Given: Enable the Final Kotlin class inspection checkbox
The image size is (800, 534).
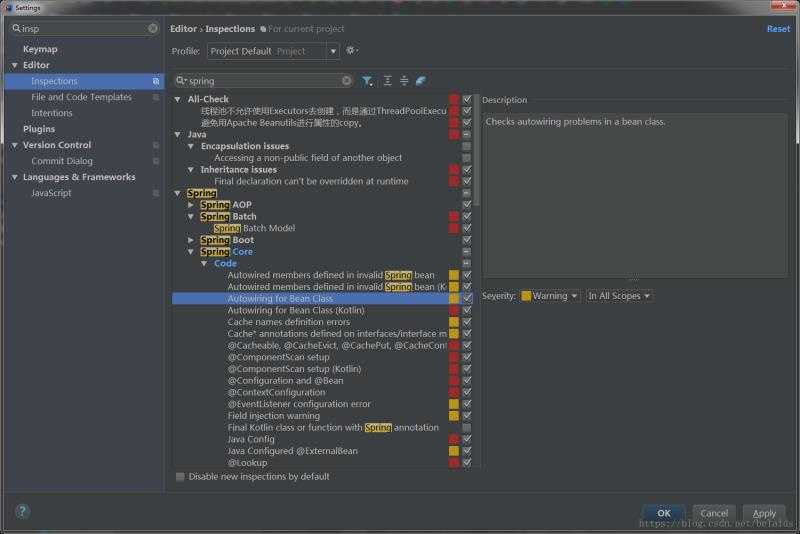Looking at the screenshot, I should tap(467, 427).
